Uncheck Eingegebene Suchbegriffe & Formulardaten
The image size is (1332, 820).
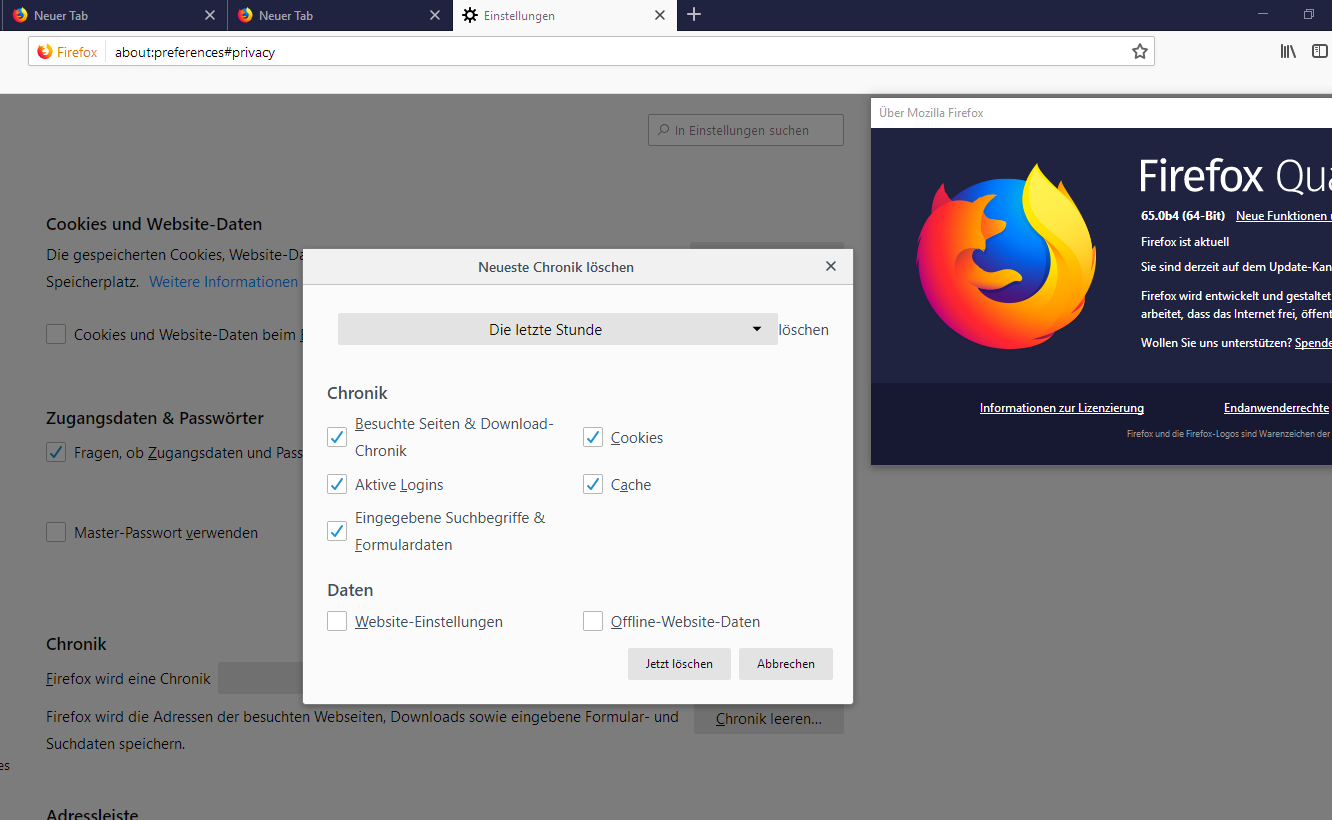pyautogui.click(x=337, y=531)
